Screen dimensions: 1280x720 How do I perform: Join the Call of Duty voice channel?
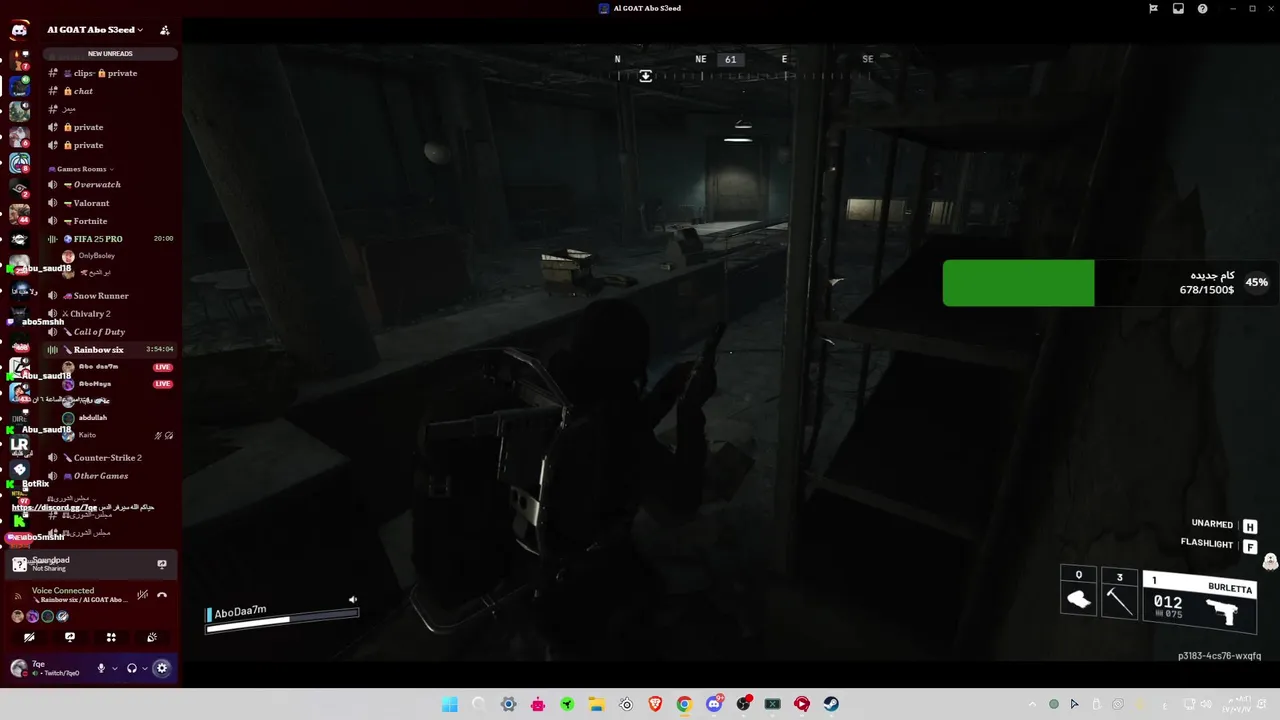[110, 332]
